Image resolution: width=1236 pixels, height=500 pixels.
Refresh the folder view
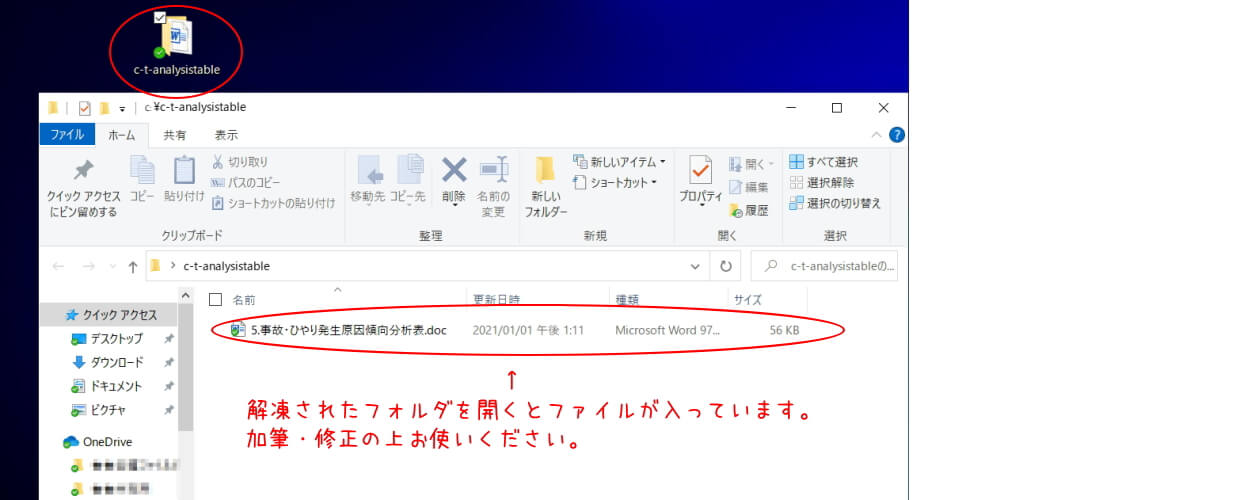724,267
